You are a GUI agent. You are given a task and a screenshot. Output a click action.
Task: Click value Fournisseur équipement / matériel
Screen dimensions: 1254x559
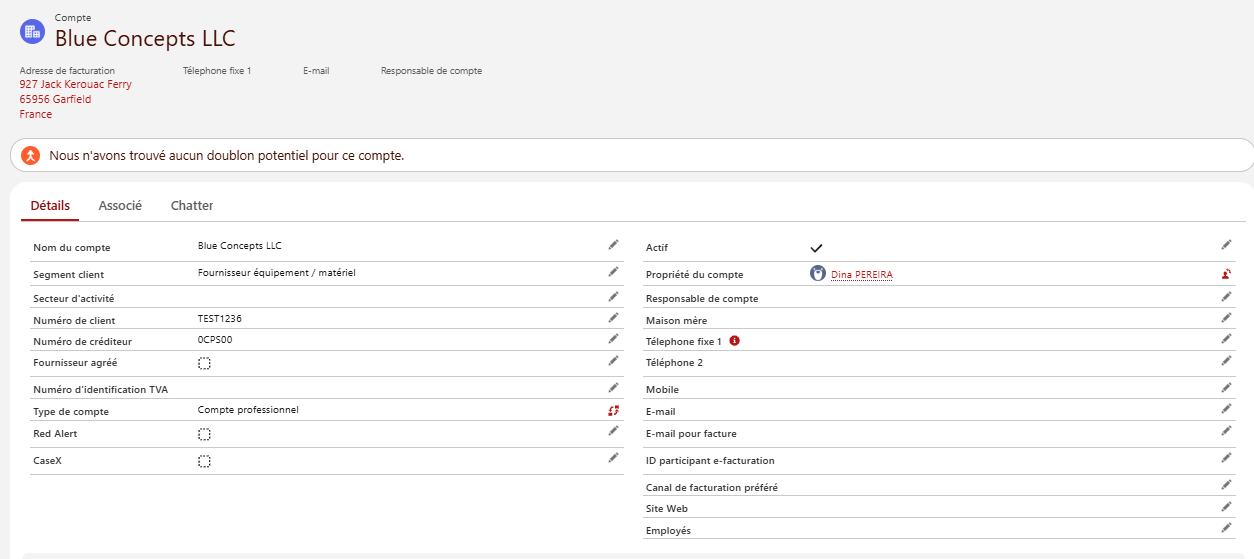[x=277, y=273]
